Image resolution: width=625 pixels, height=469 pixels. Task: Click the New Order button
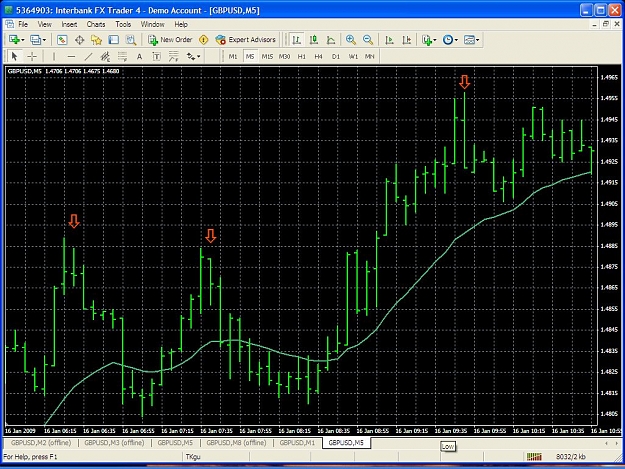coord(170,39)
